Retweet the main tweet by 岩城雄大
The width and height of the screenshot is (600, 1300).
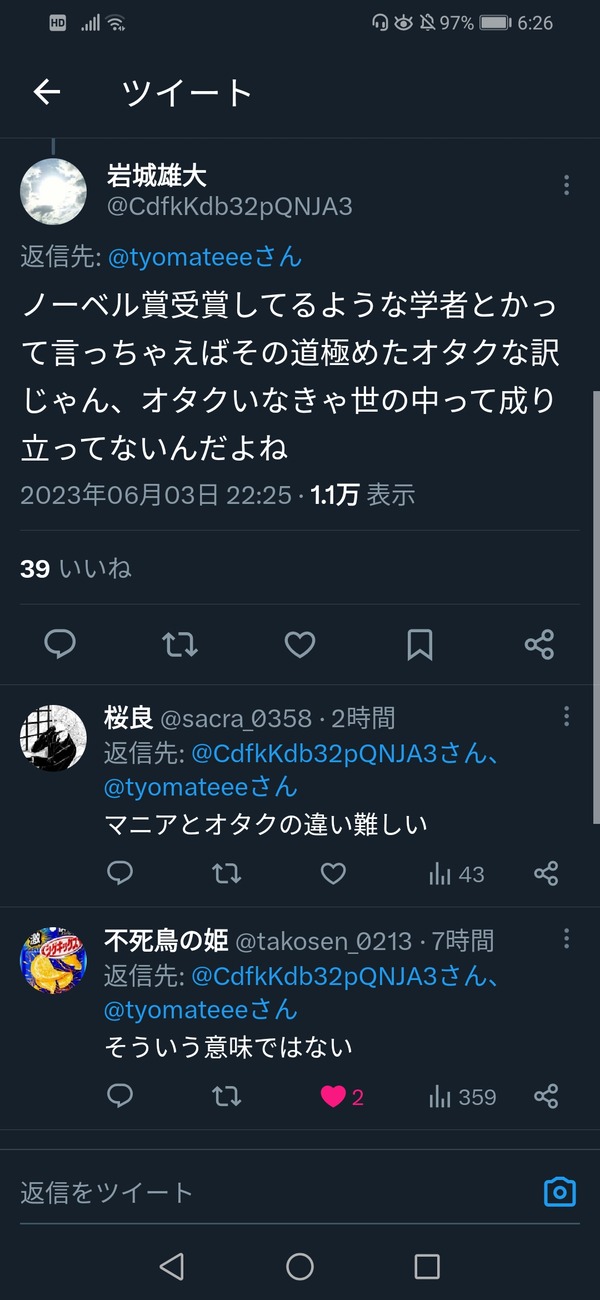point(180,645)
